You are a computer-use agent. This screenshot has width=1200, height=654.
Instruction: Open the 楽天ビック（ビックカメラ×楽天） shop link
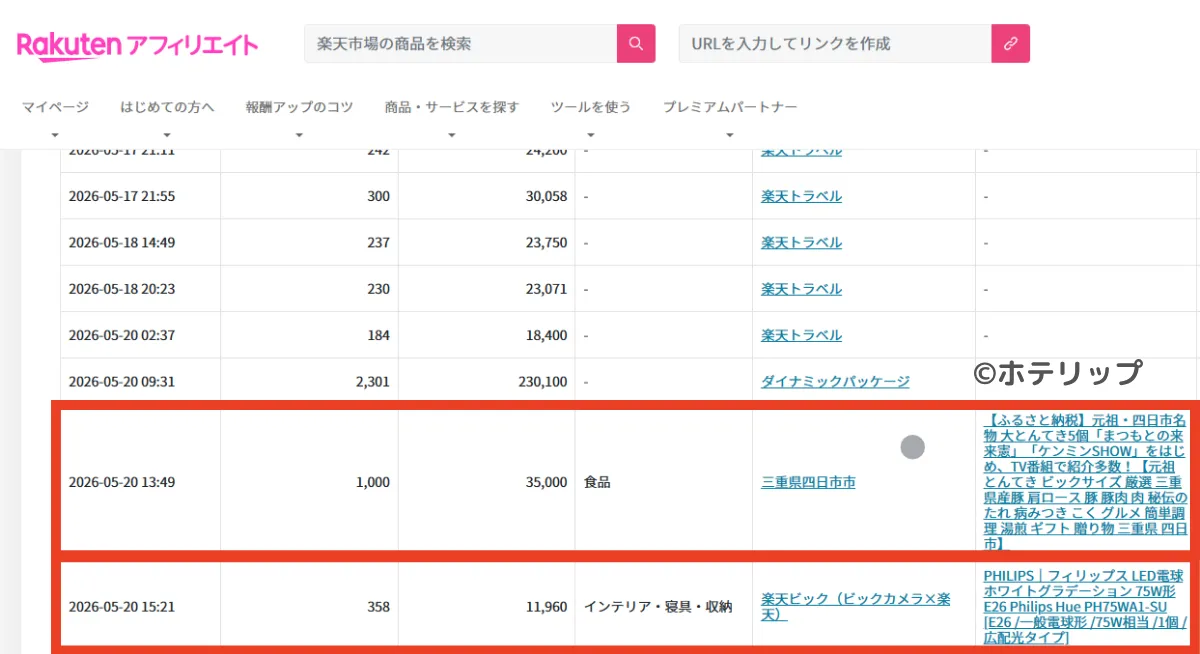pos(856,606)
